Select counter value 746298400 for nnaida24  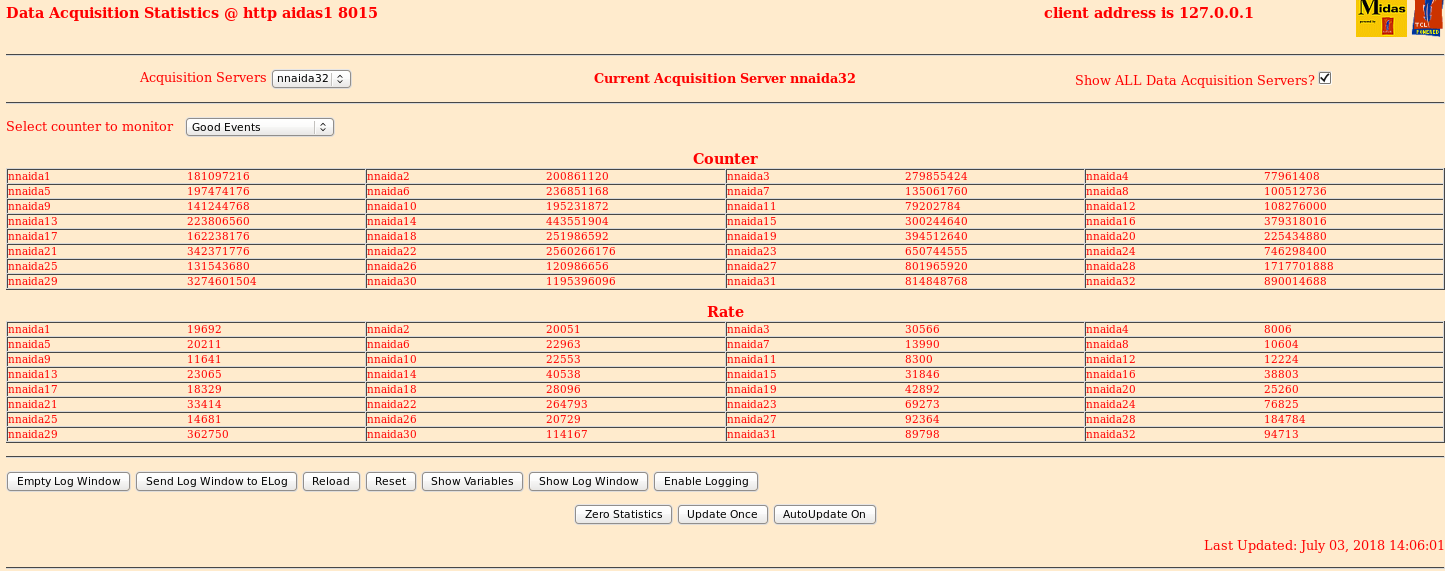[x=1295, y=251]
